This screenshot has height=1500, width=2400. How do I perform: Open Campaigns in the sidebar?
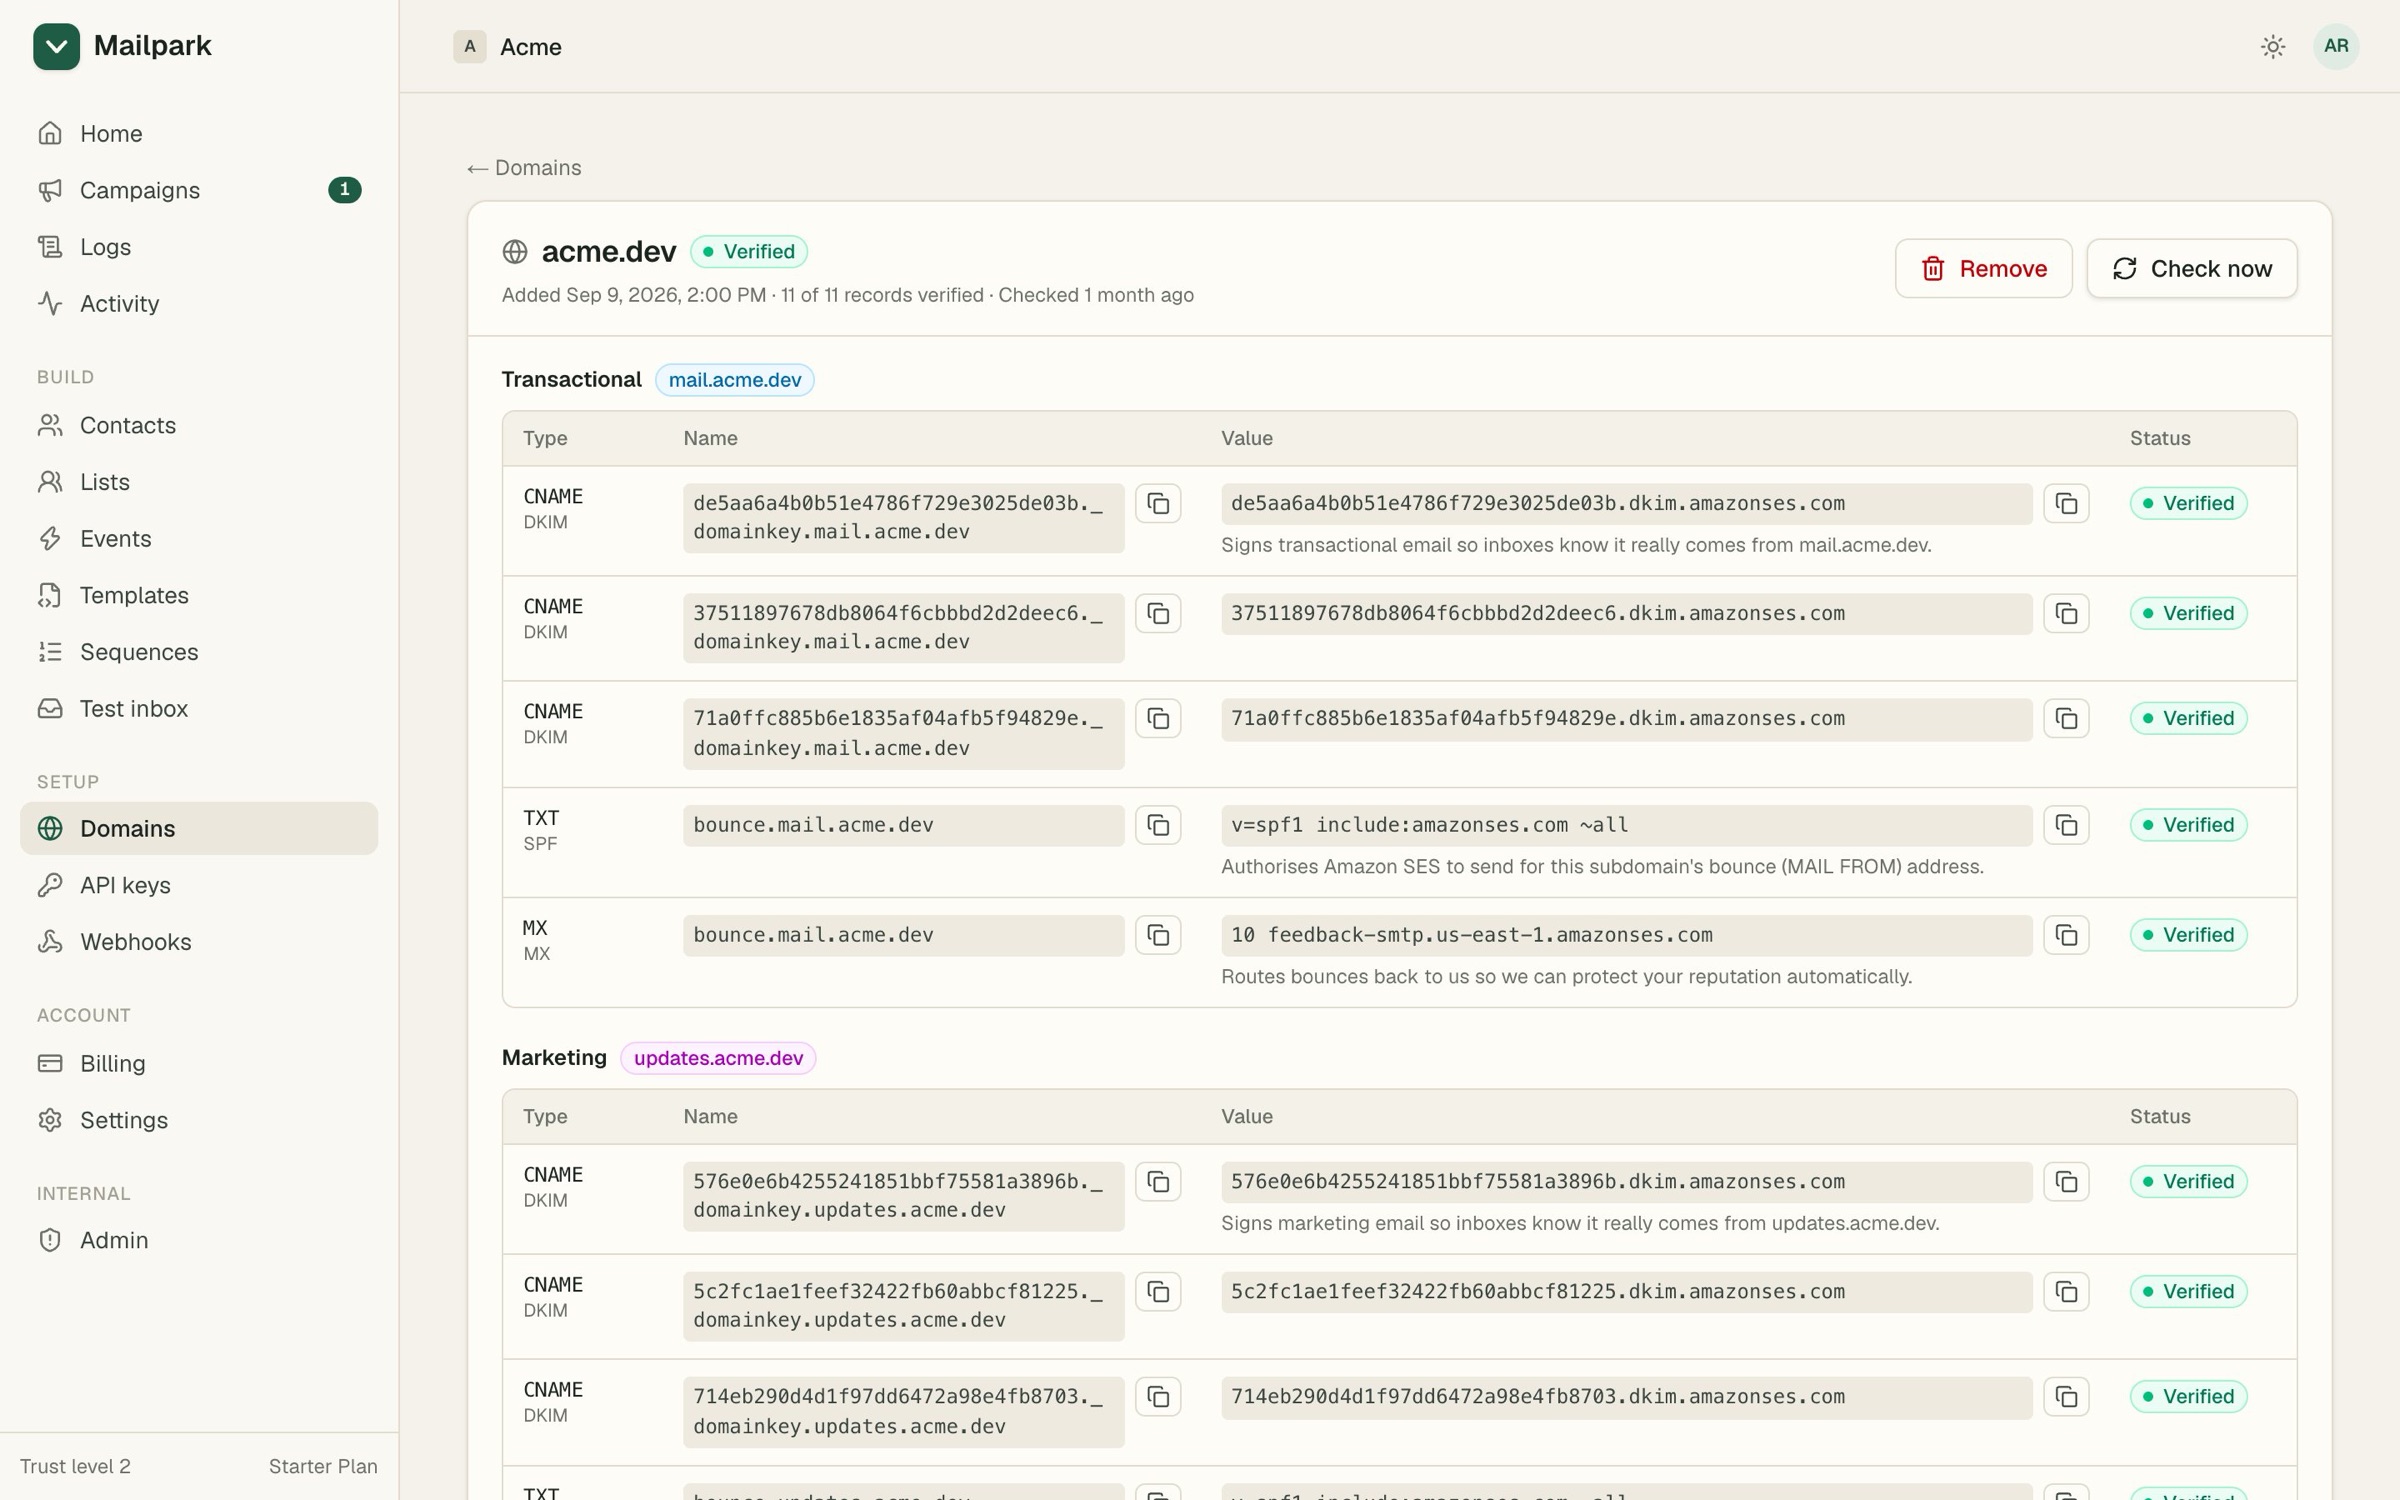point(199,190)
